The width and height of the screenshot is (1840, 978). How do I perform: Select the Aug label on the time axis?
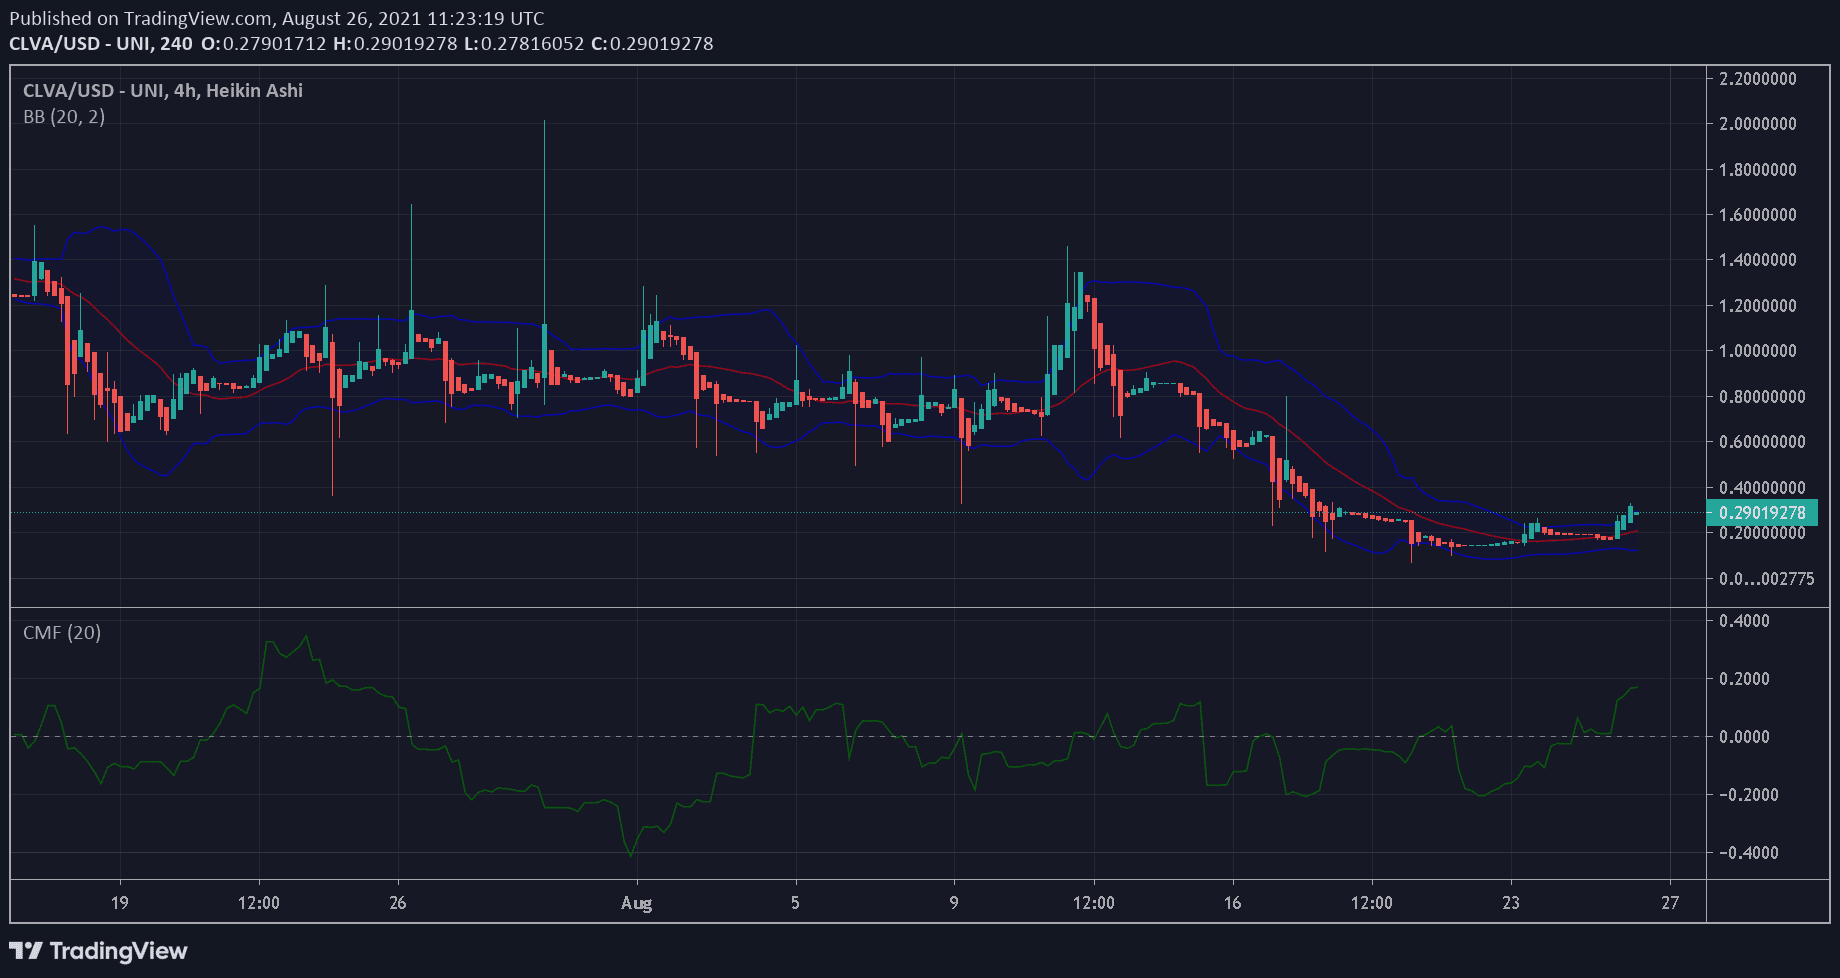pyautogui.click(x=636, y=903)
